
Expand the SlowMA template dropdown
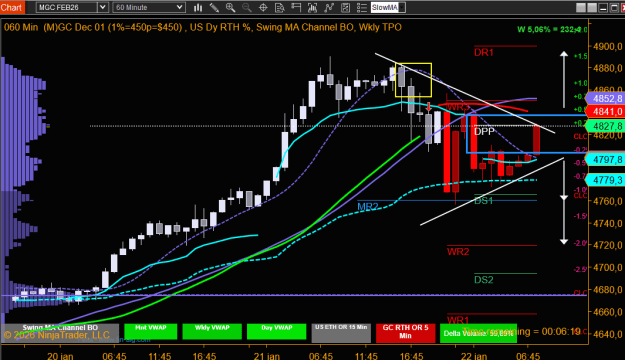pos(402,7)
